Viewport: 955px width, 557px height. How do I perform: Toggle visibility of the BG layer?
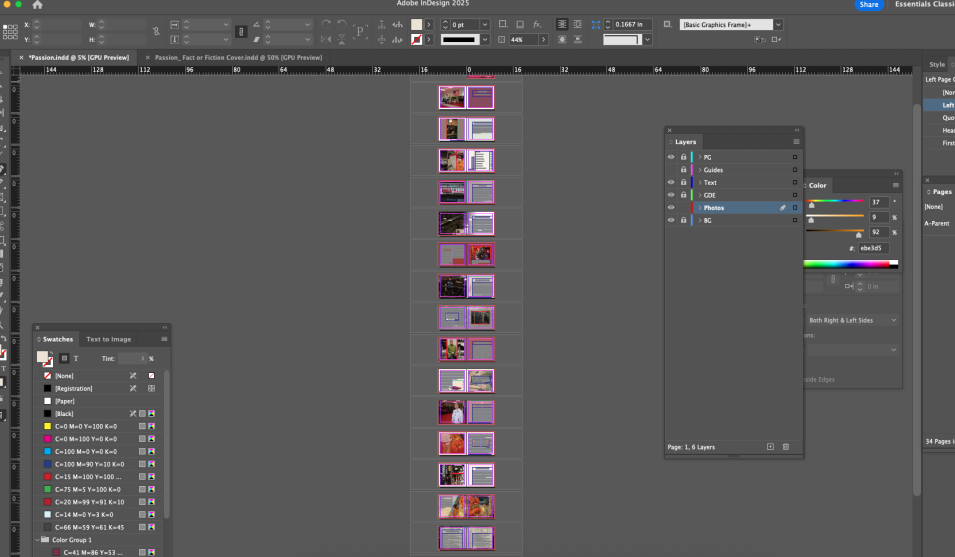pos(671,220)
